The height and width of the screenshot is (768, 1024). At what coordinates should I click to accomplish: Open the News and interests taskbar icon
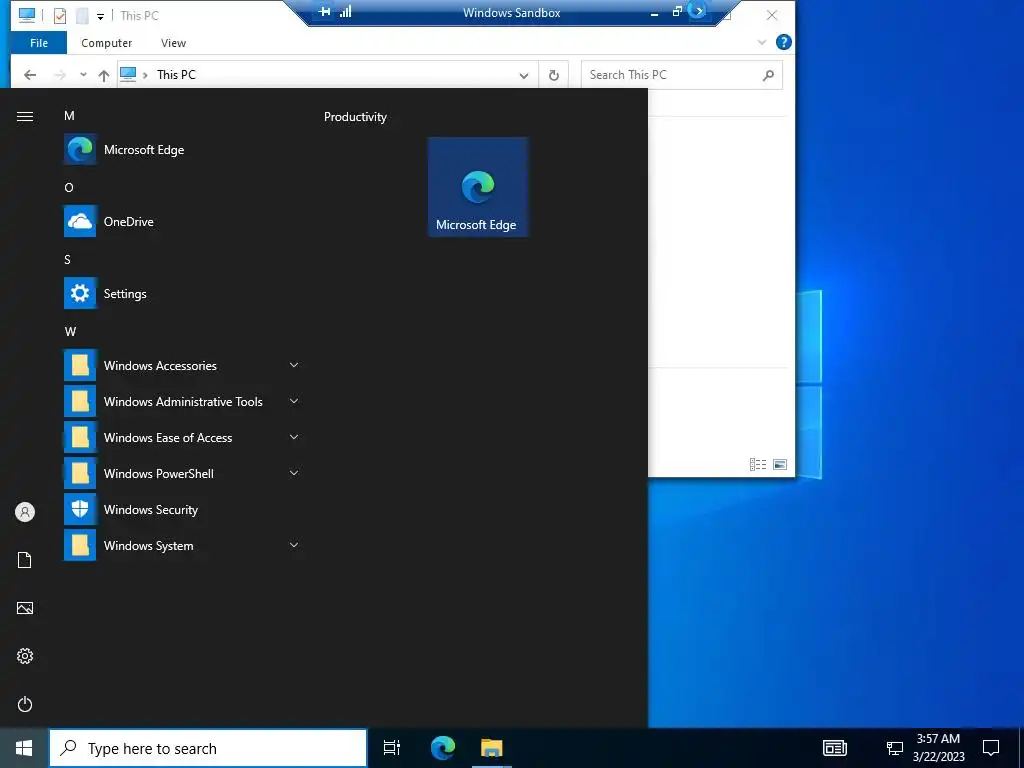tap(835, 748)
